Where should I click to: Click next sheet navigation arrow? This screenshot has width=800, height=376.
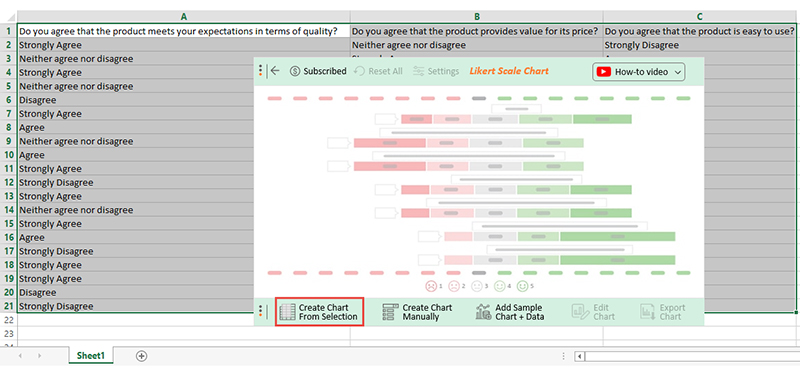[x=39, y=356]
